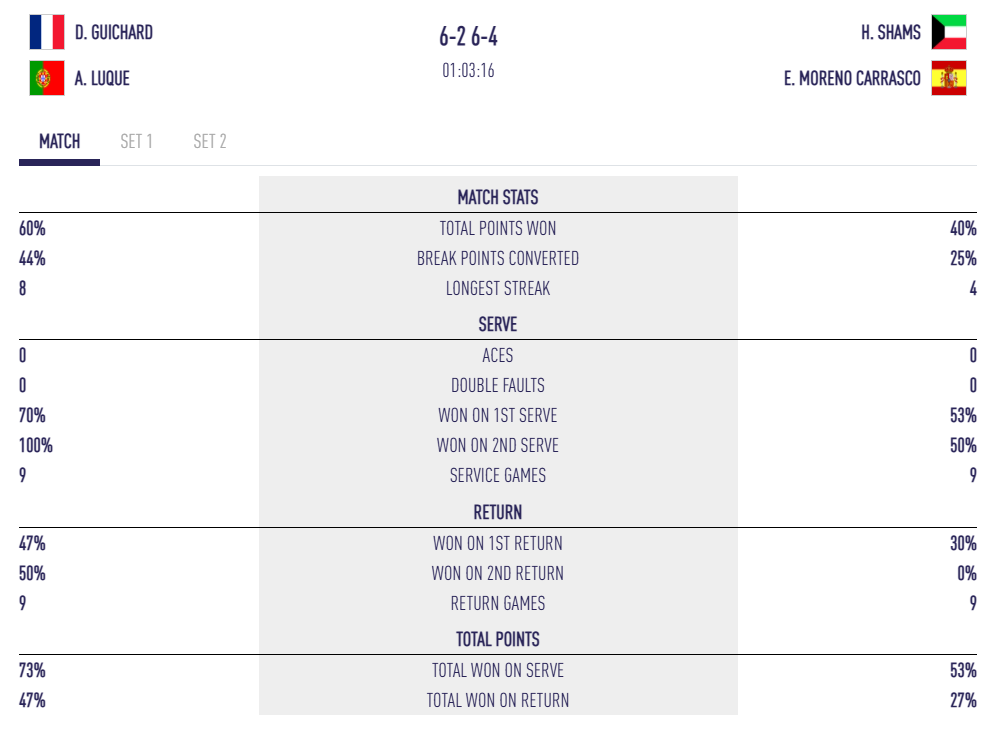Click player name E. Moreno Carrasco
This screenshot has height=730, width=992.
852,78
